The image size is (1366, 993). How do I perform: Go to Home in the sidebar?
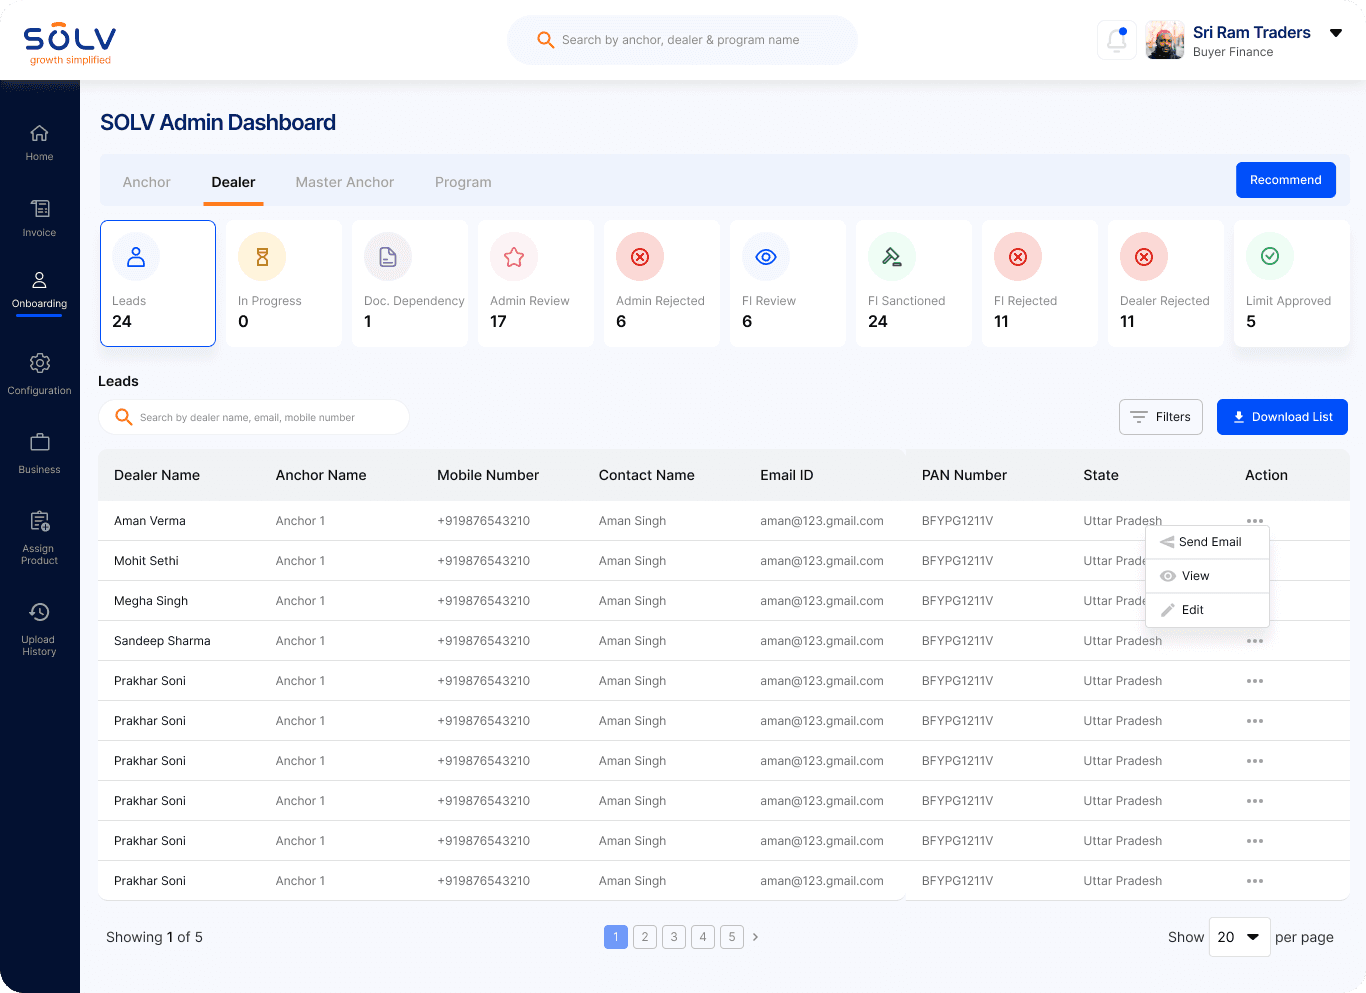pyautogui.click(x=39, y=142)
